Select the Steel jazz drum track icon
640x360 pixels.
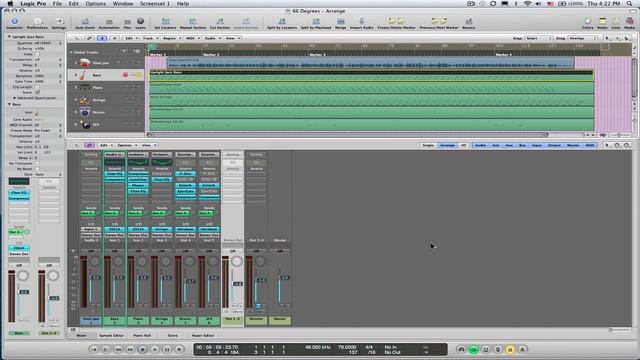[84, 63]
